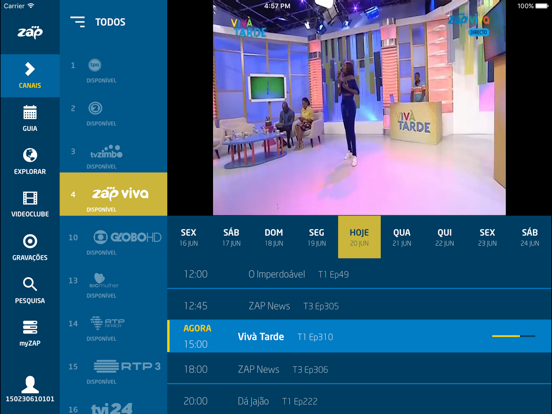Viewport: 552px width, 414px height.
Task: Select HOJE 20 JUN day tab
Action: [359, 237]
